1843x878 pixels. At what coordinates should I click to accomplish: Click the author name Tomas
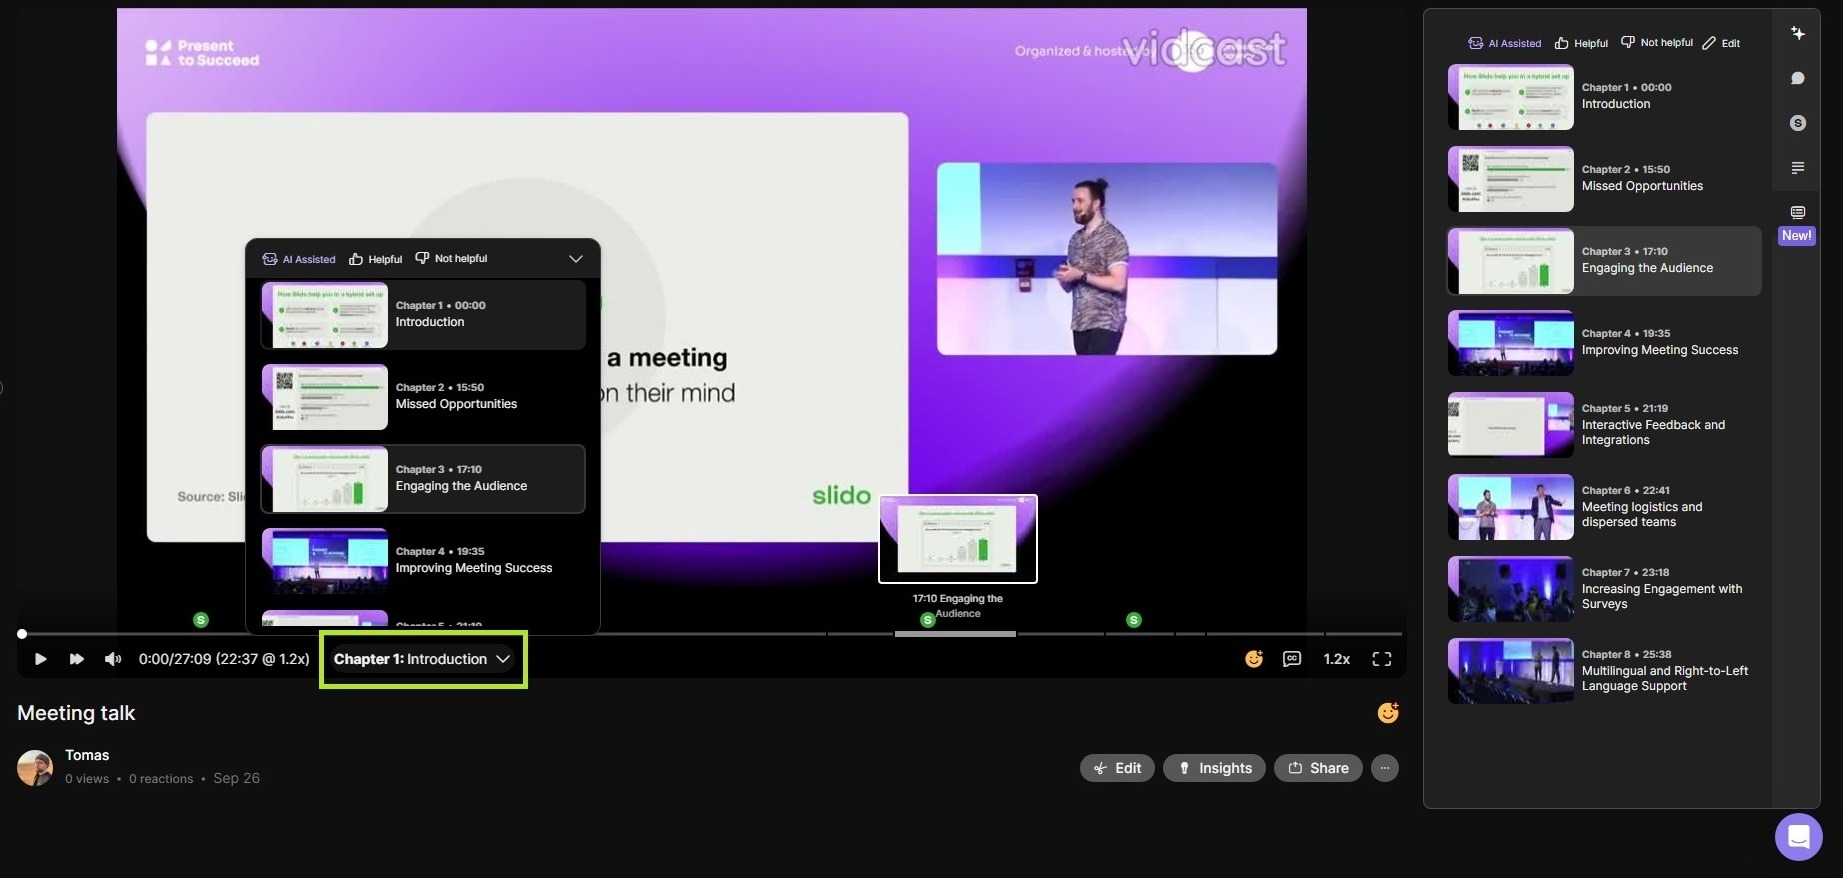pyautogui.click(x=87, y=755)
